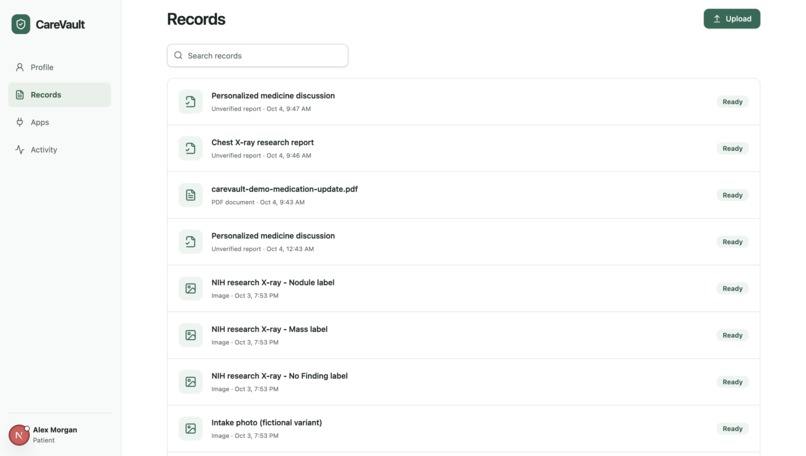Click the Records document icon in sidebar

tap(20, 95)
